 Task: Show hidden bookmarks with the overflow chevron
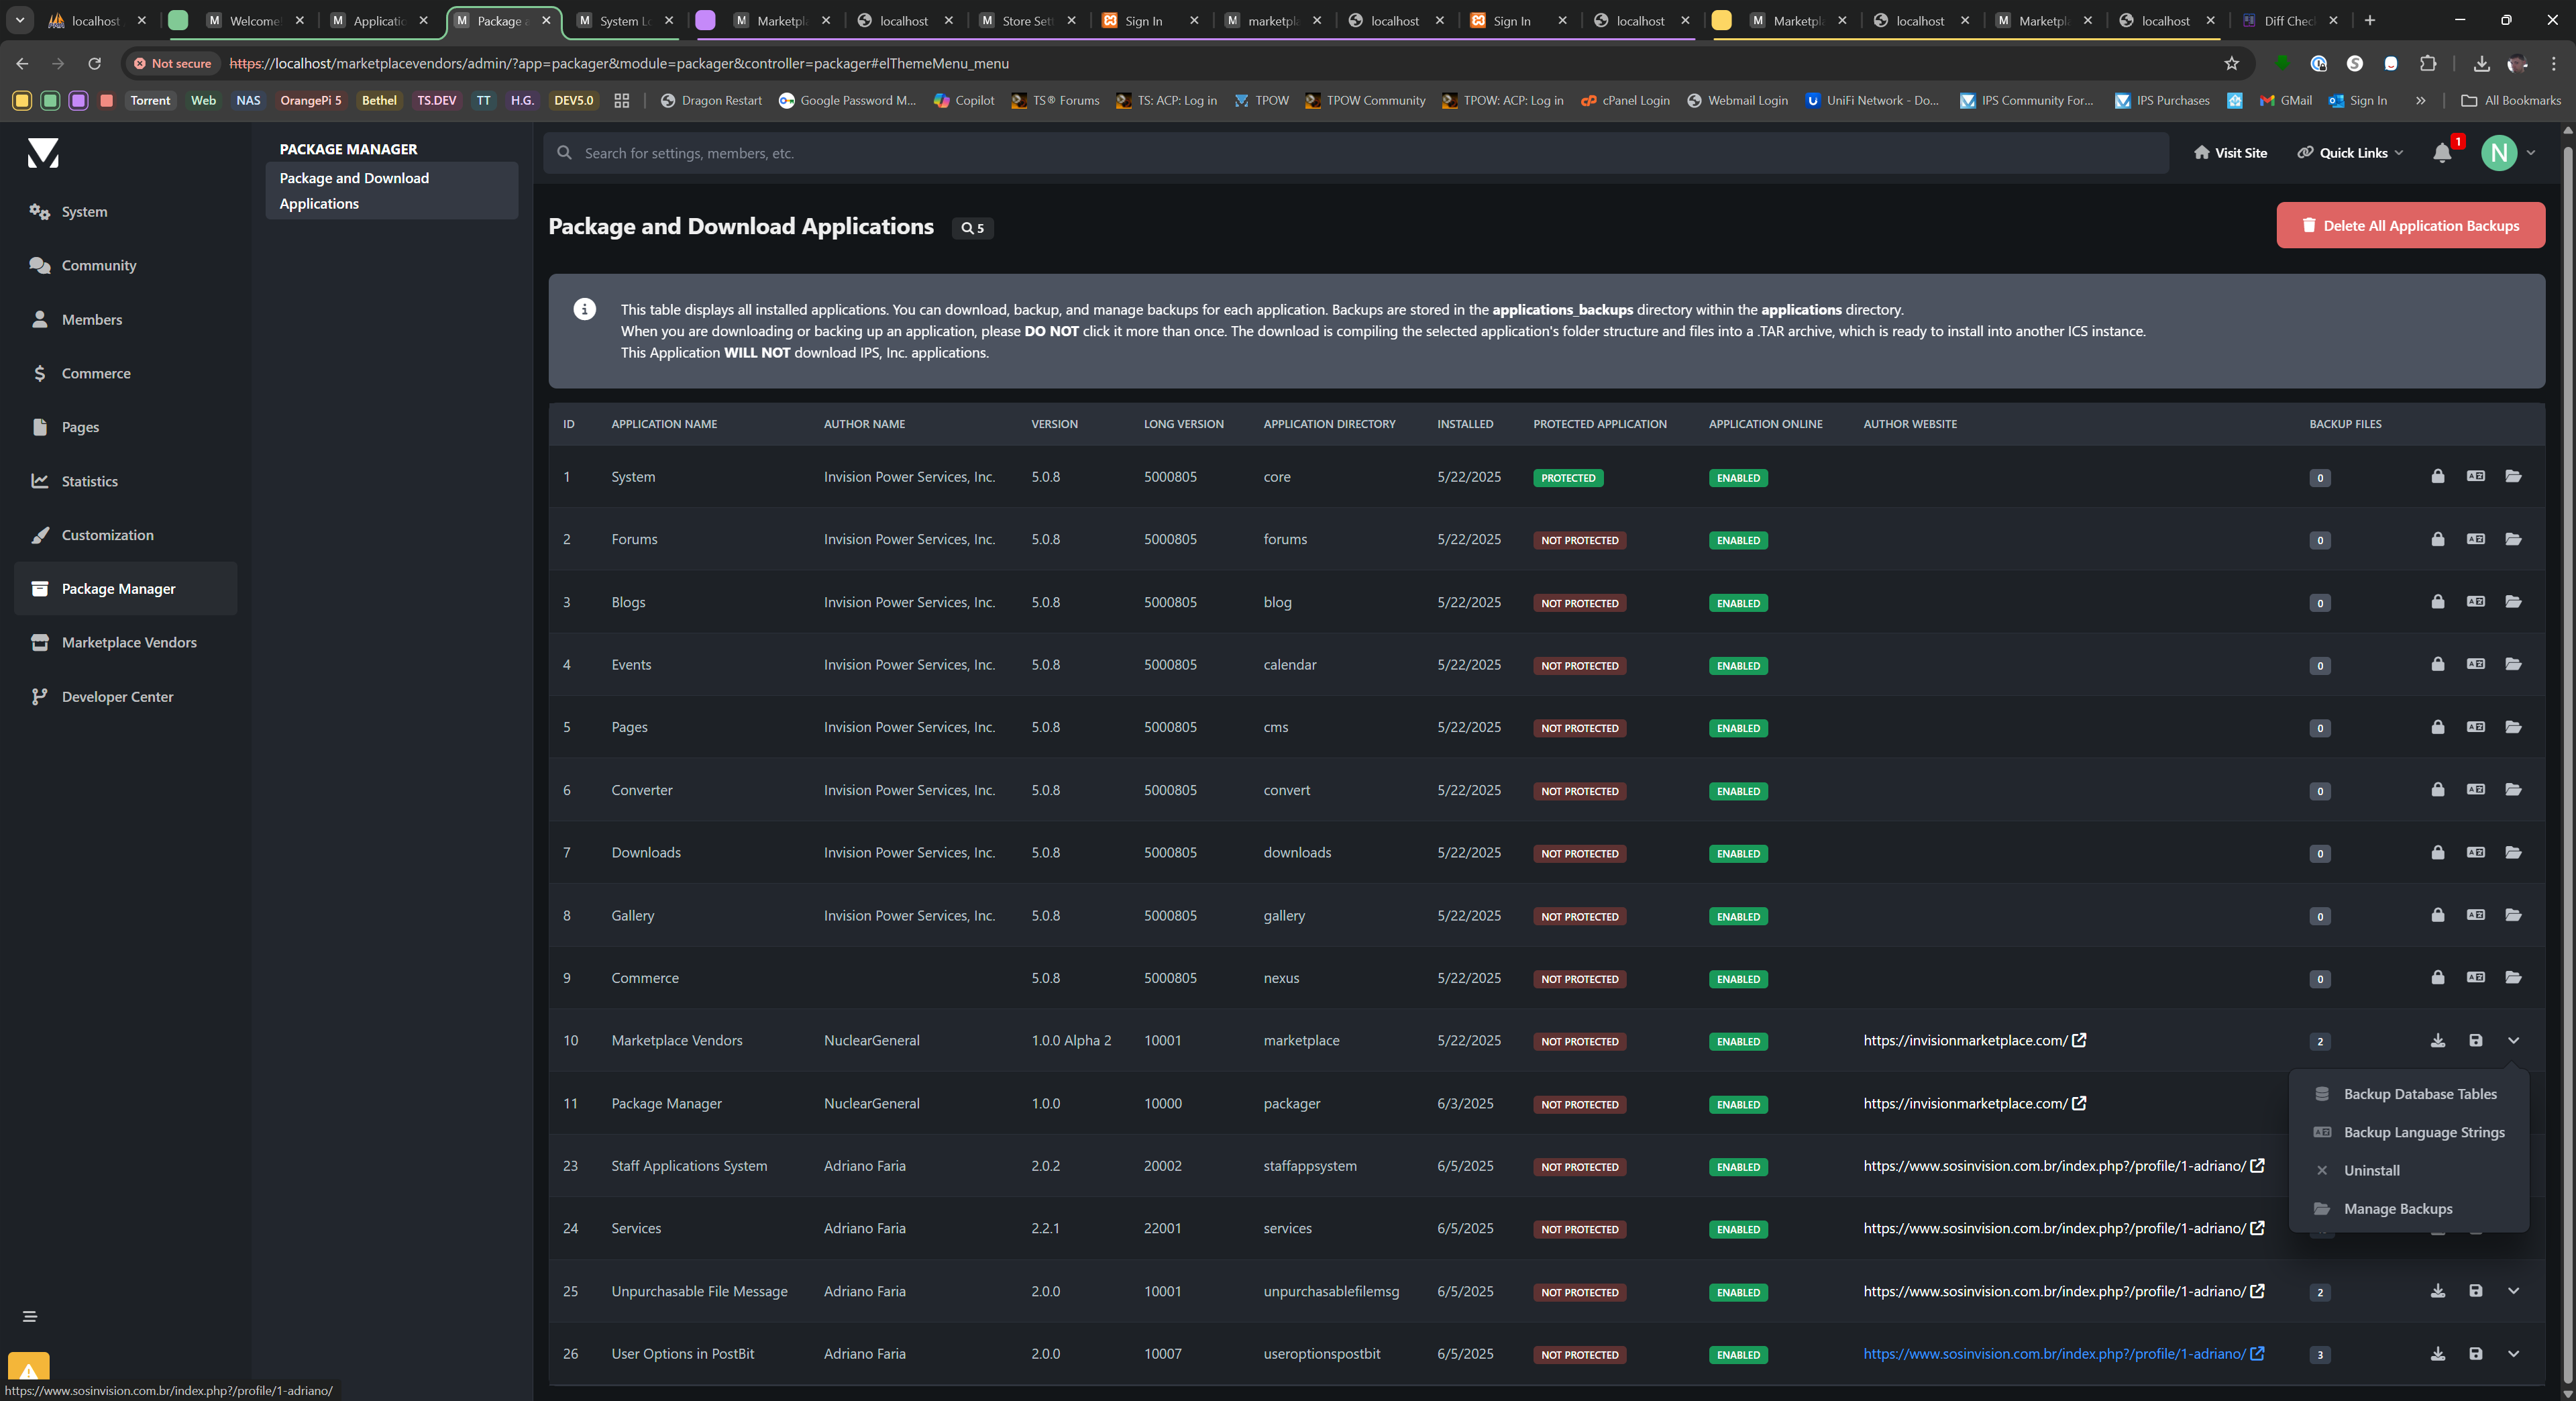2420,100
